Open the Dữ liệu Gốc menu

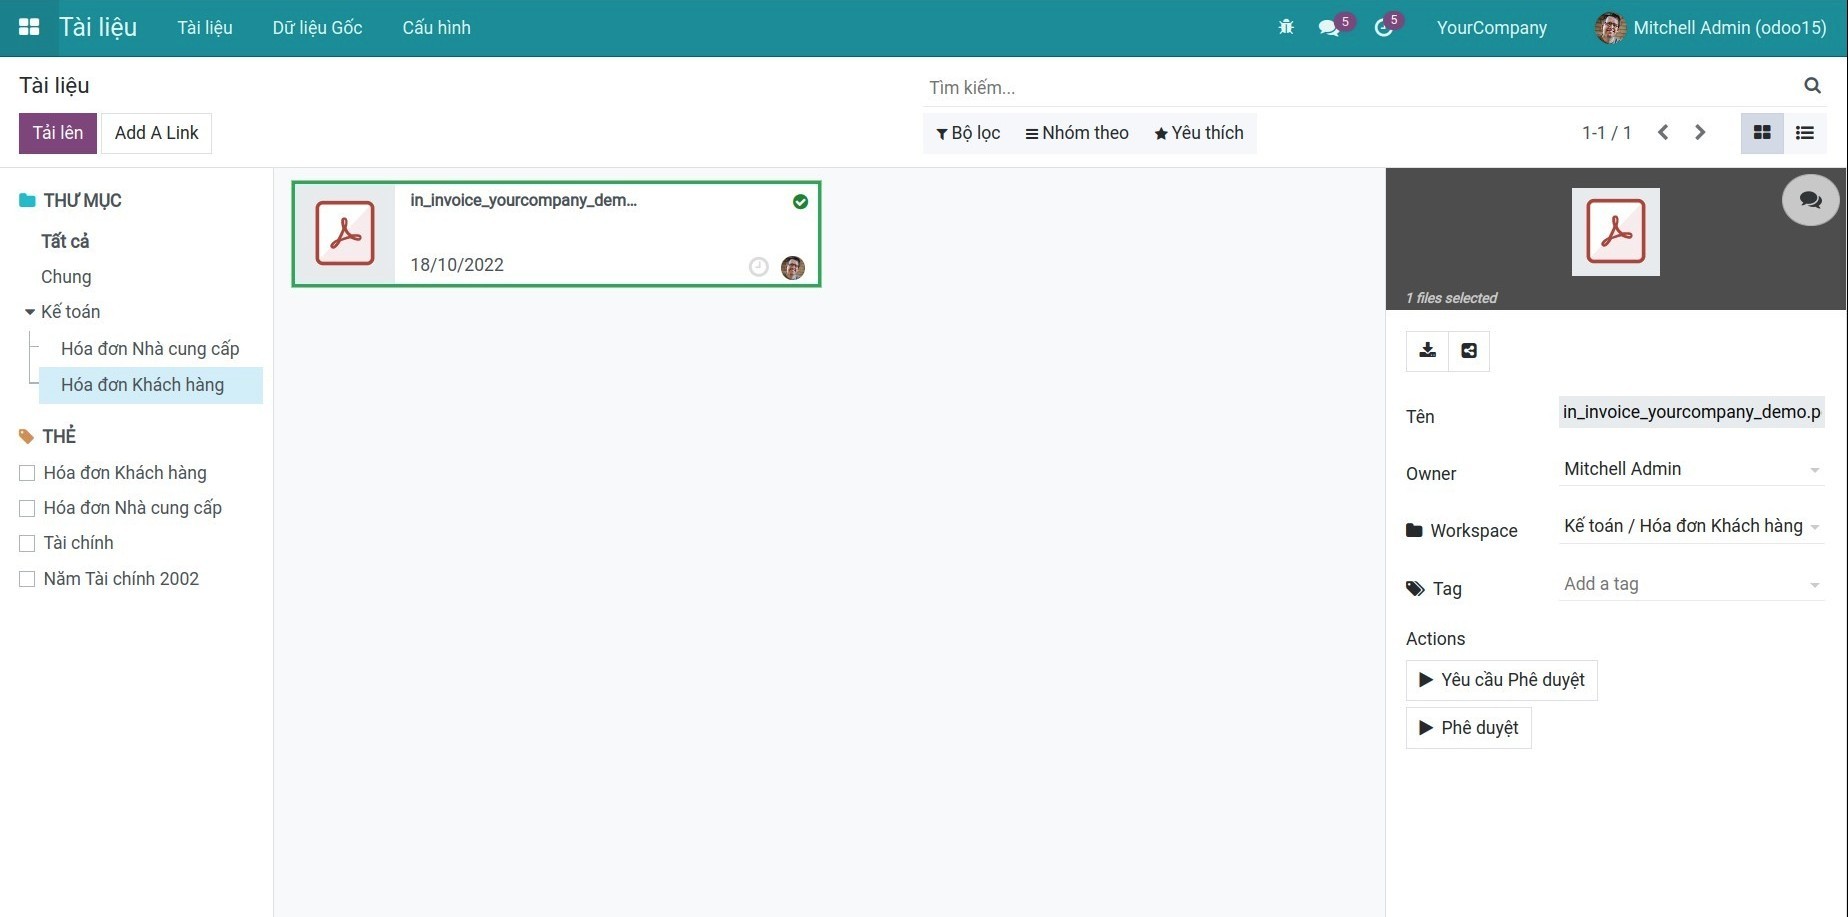pyautogui.click(x=317, y=28)
